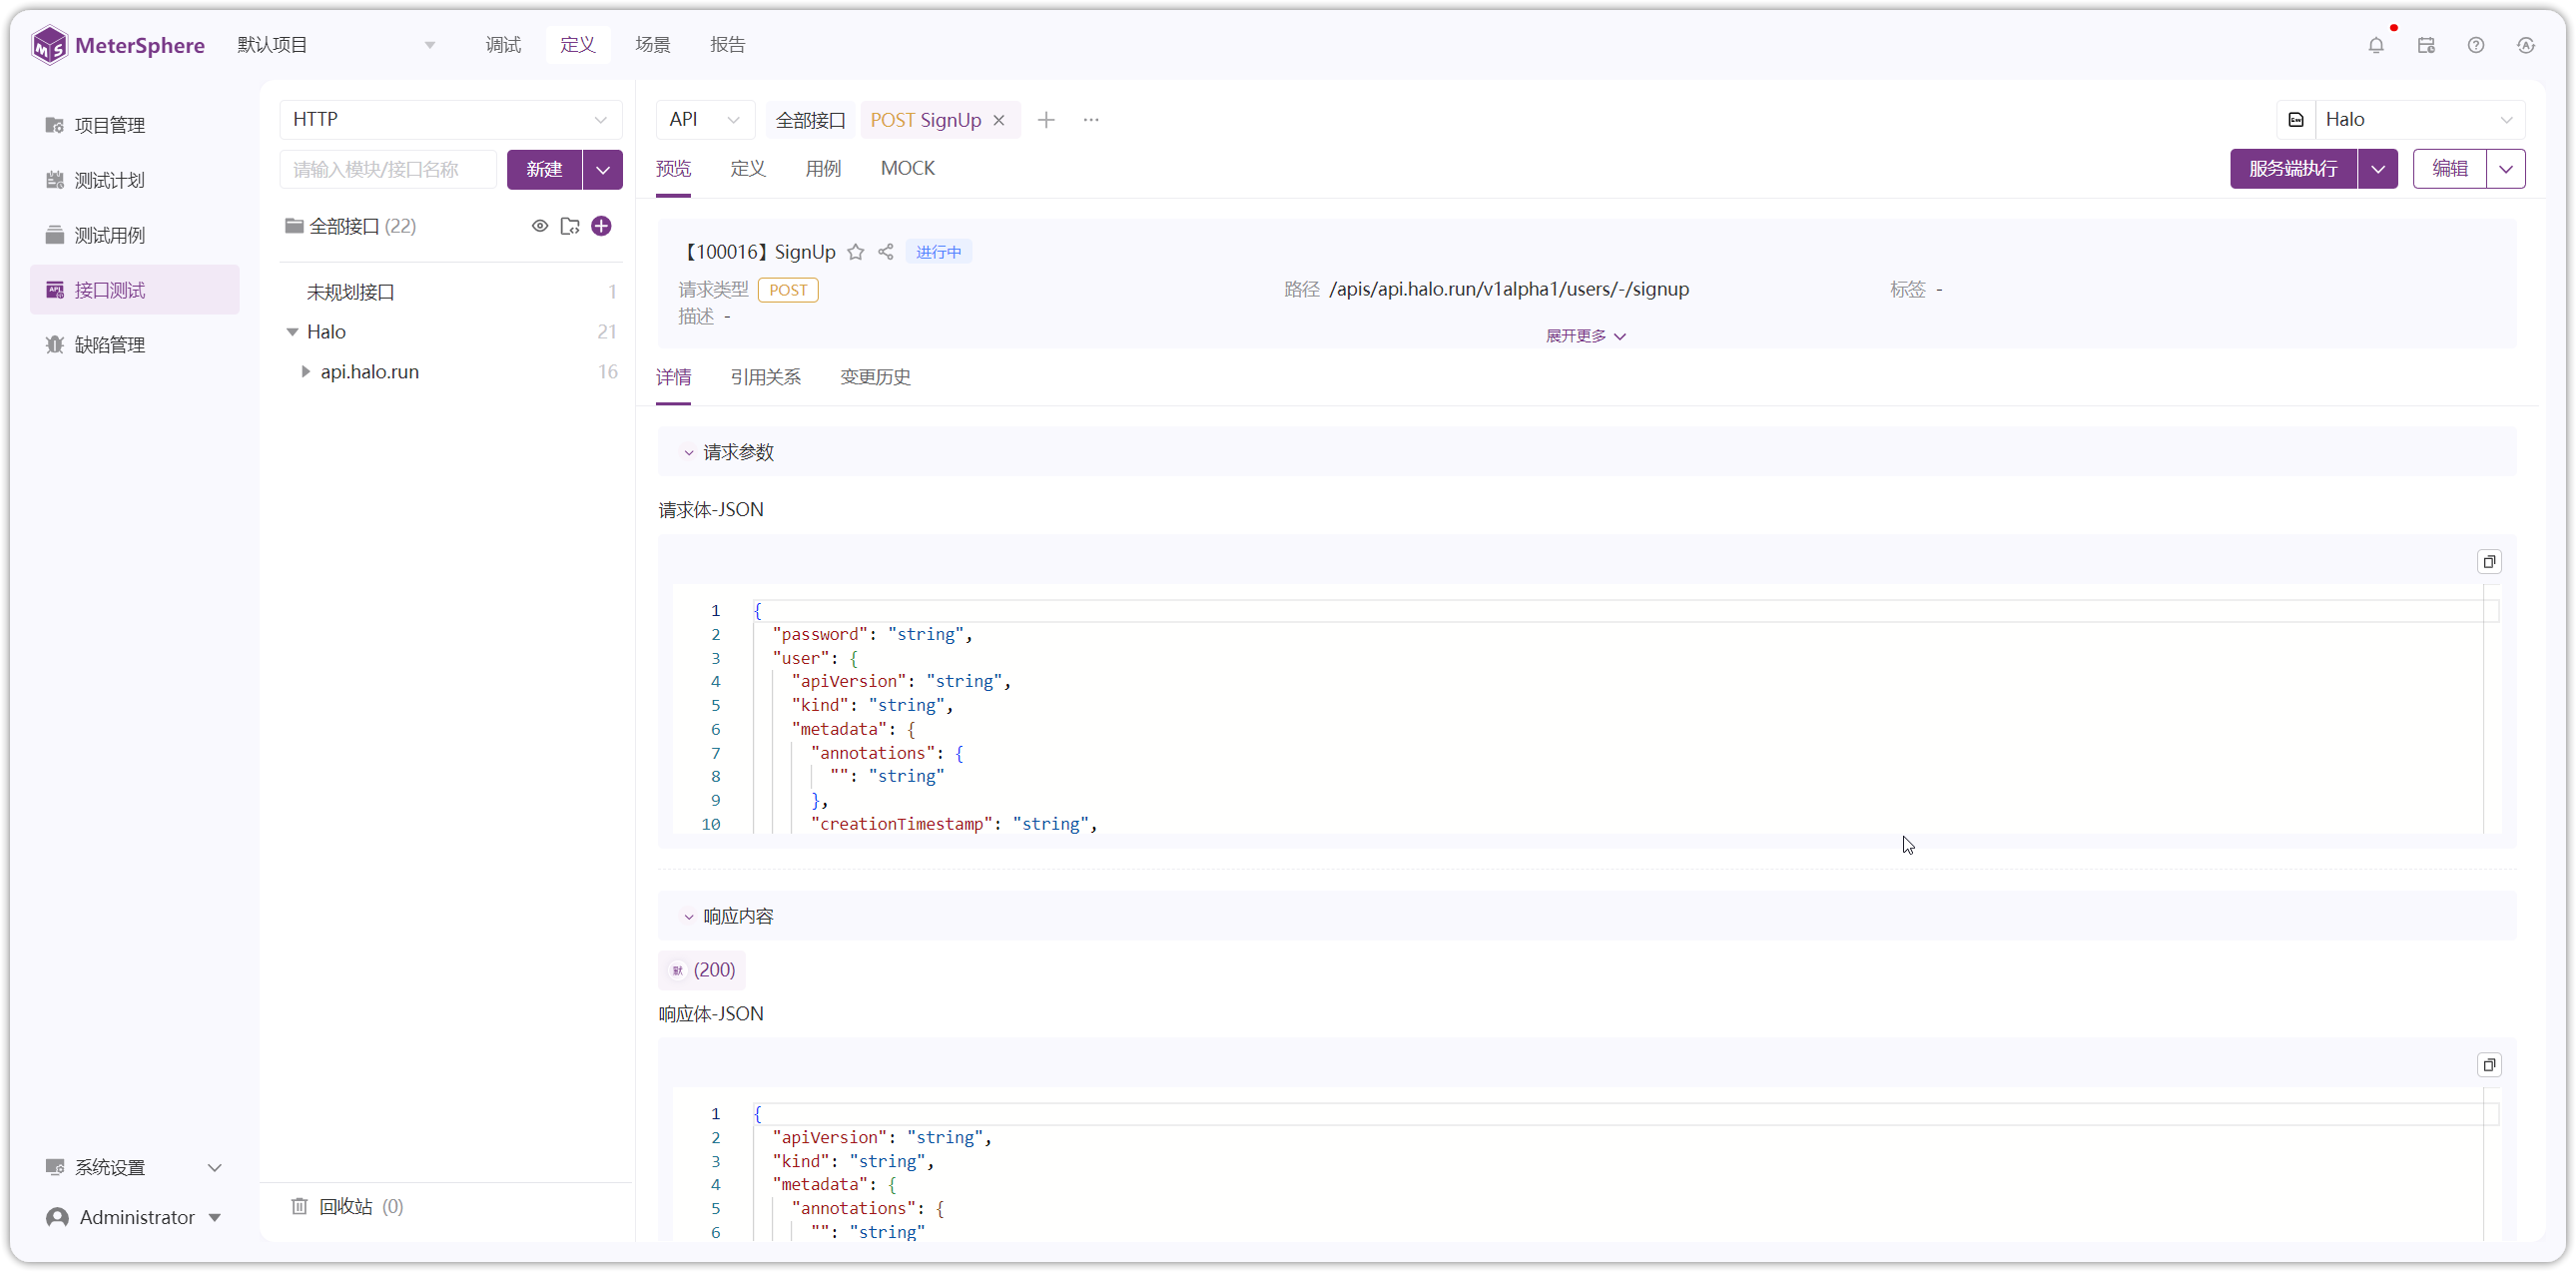Open the API type dropdown
The width and height of the screenshot is (2576, 1272).
(x=704, y=119)
